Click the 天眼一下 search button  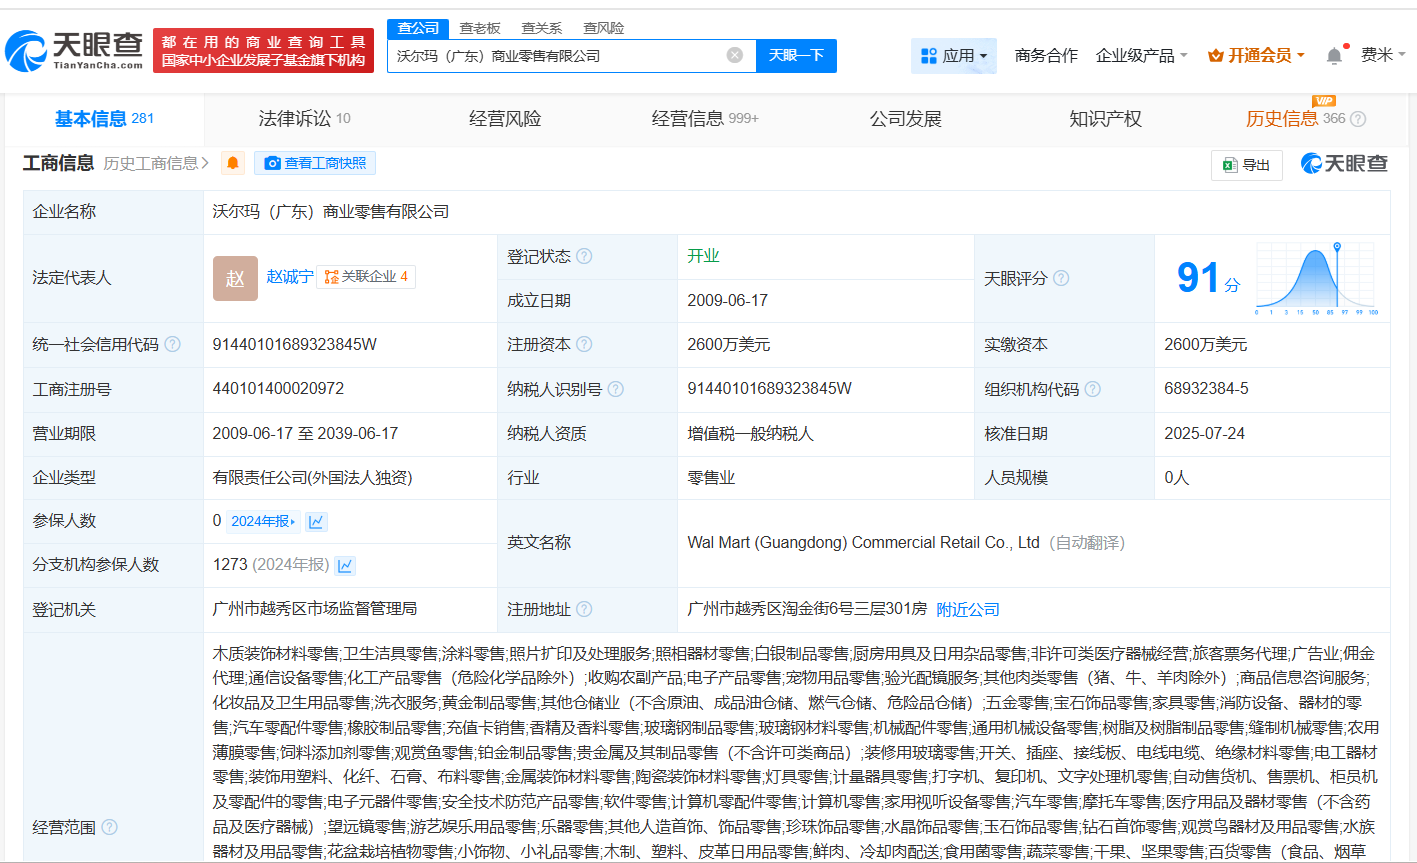click(x=796, y=56)
